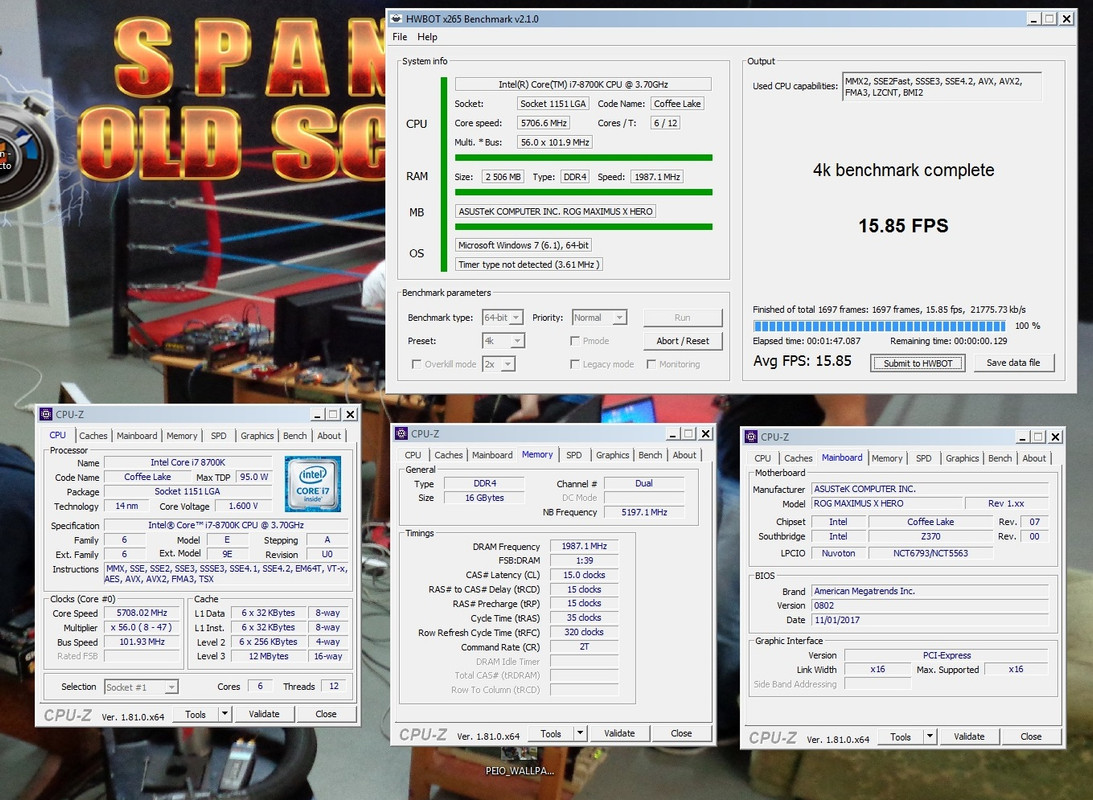Image resolution: width=1093 pixels, height=800 pixels.
Task: Click the LPCIO NCT6793/NCT5563 value
Action: click(930, 553)
